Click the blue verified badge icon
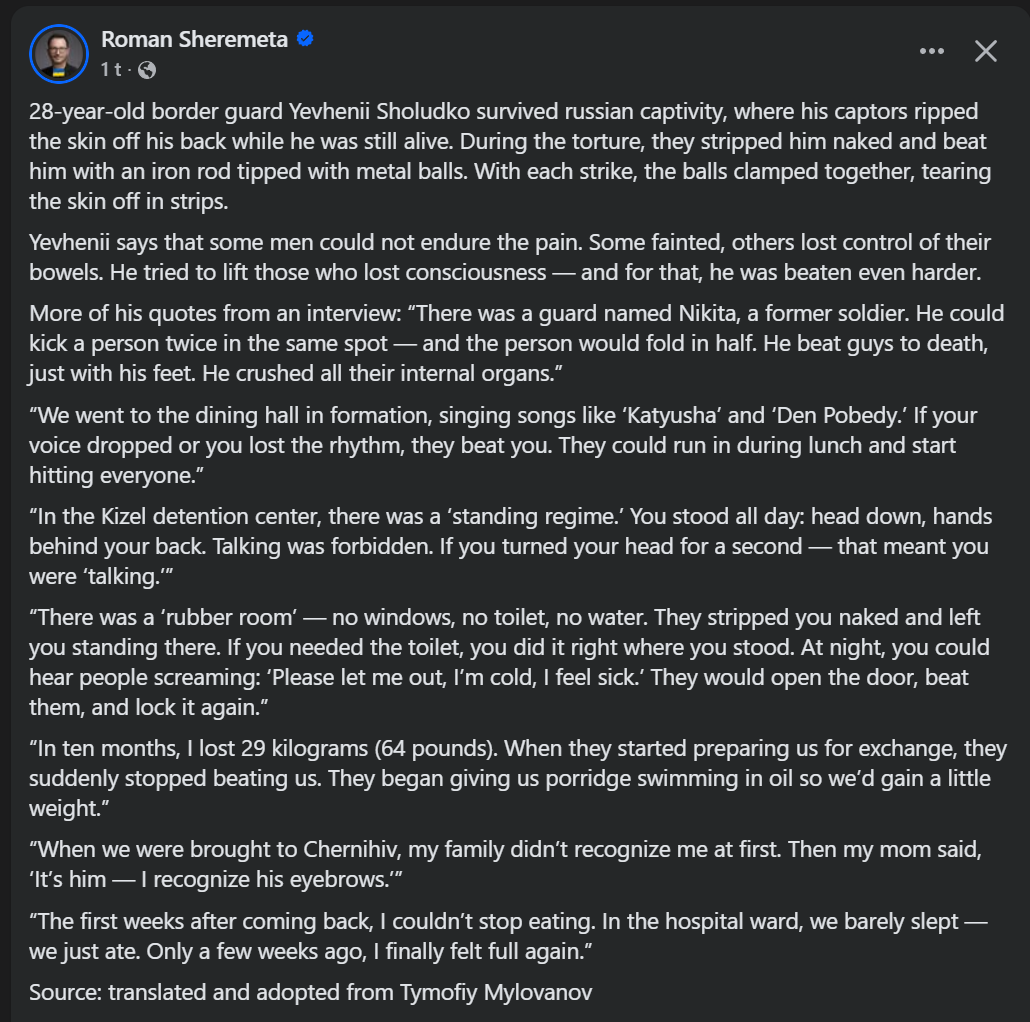Image resolution: width=1030 pixels, height=1022 pixels. pyautogui.click(x=306, y=39)
